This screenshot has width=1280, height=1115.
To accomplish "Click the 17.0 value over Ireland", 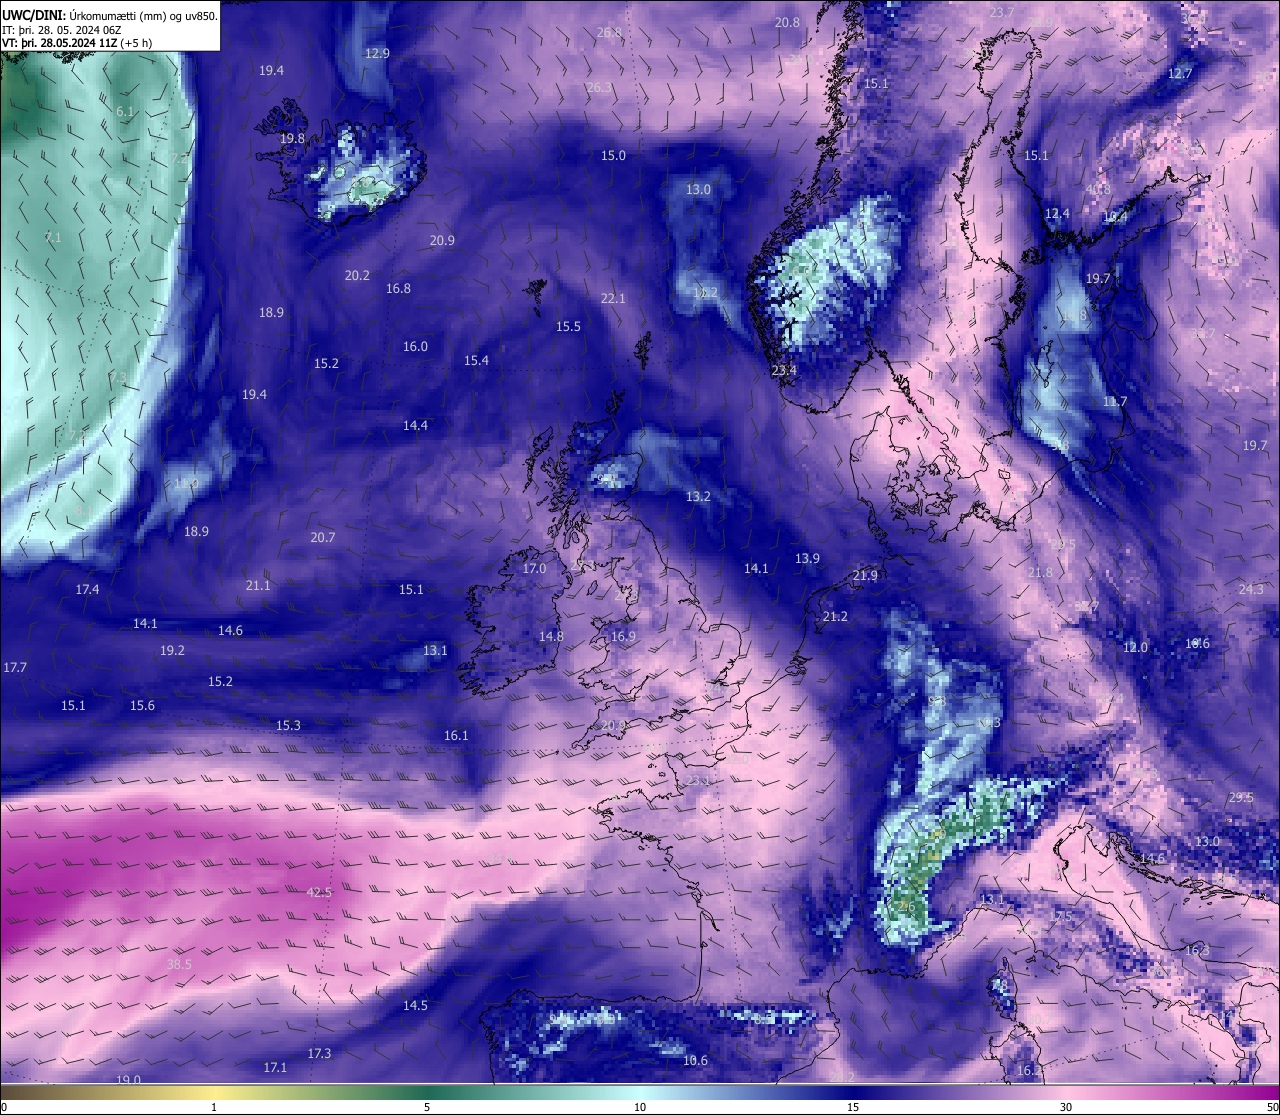I will 534,568.
